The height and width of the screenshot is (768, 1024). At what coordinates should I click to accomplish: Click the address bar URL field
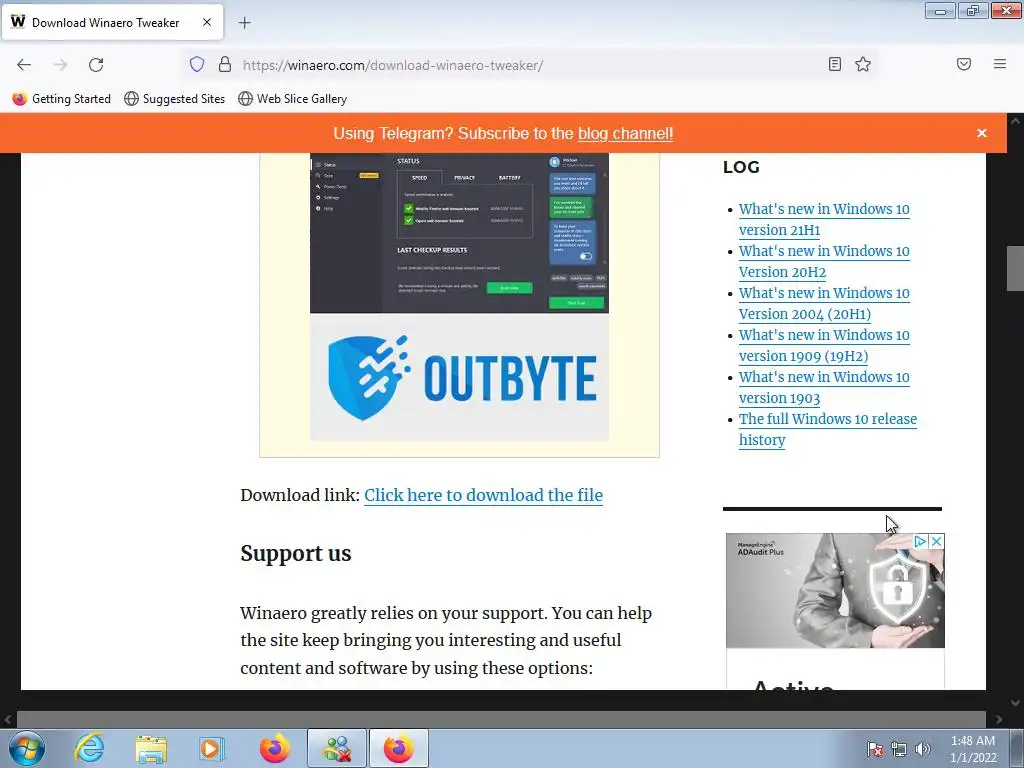(529, 65)
